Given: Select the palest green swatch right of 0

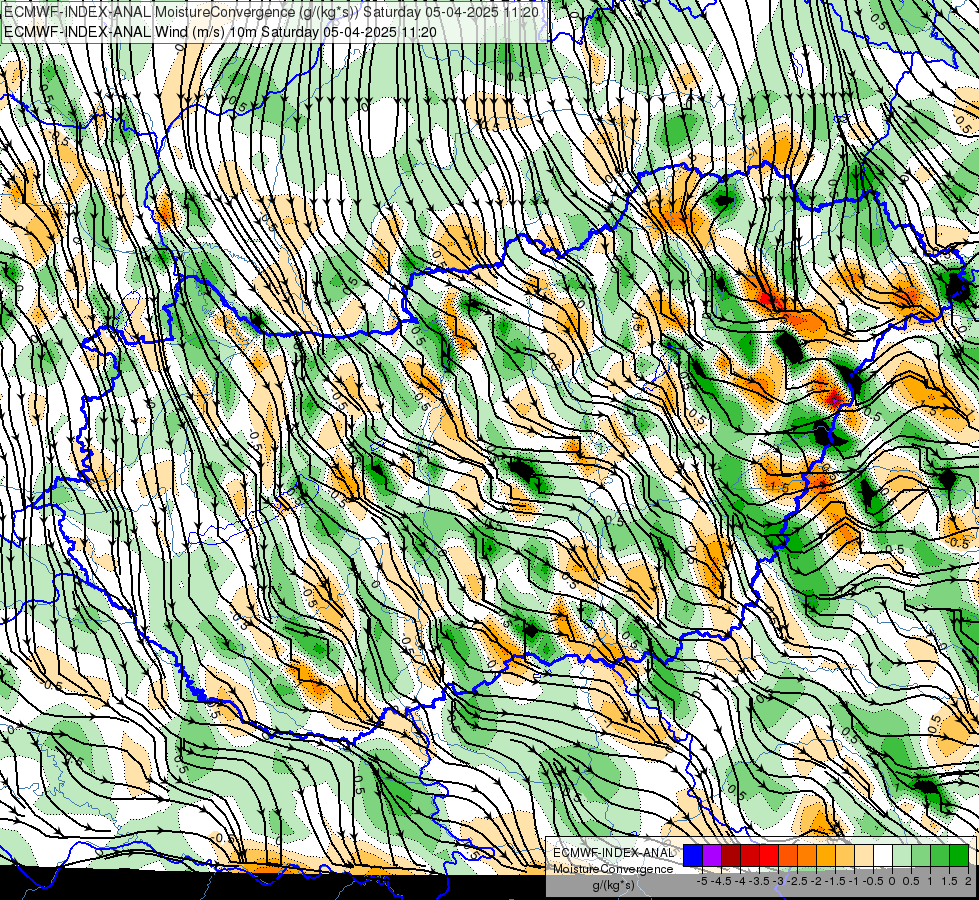Looking at the screenshot, I should [x=902, y=856].
